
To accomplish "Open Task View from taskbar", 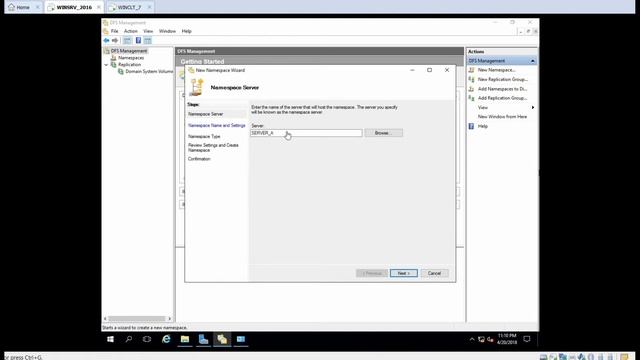I will click(x=147, y=339).
